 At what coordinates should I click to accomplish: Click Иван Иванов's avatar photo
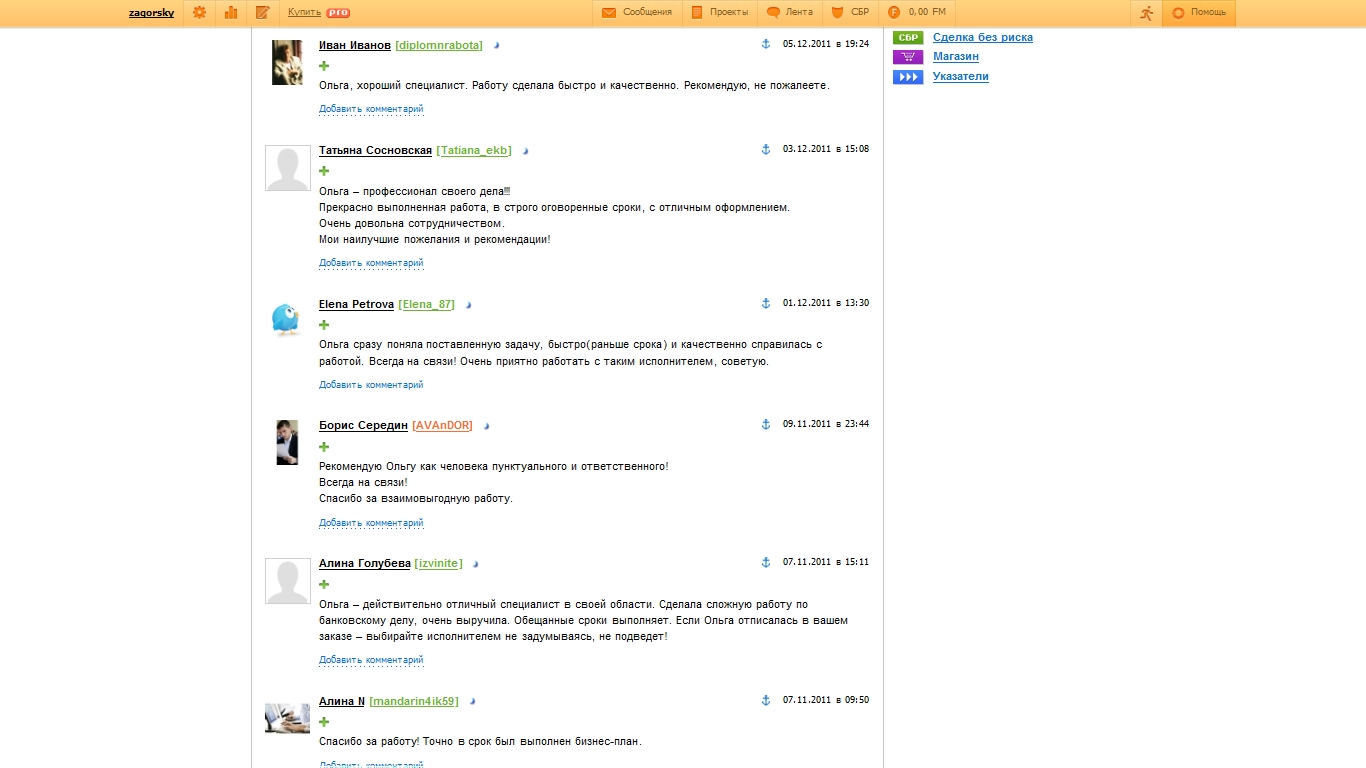pyautogui.click(x=287, y=62)
